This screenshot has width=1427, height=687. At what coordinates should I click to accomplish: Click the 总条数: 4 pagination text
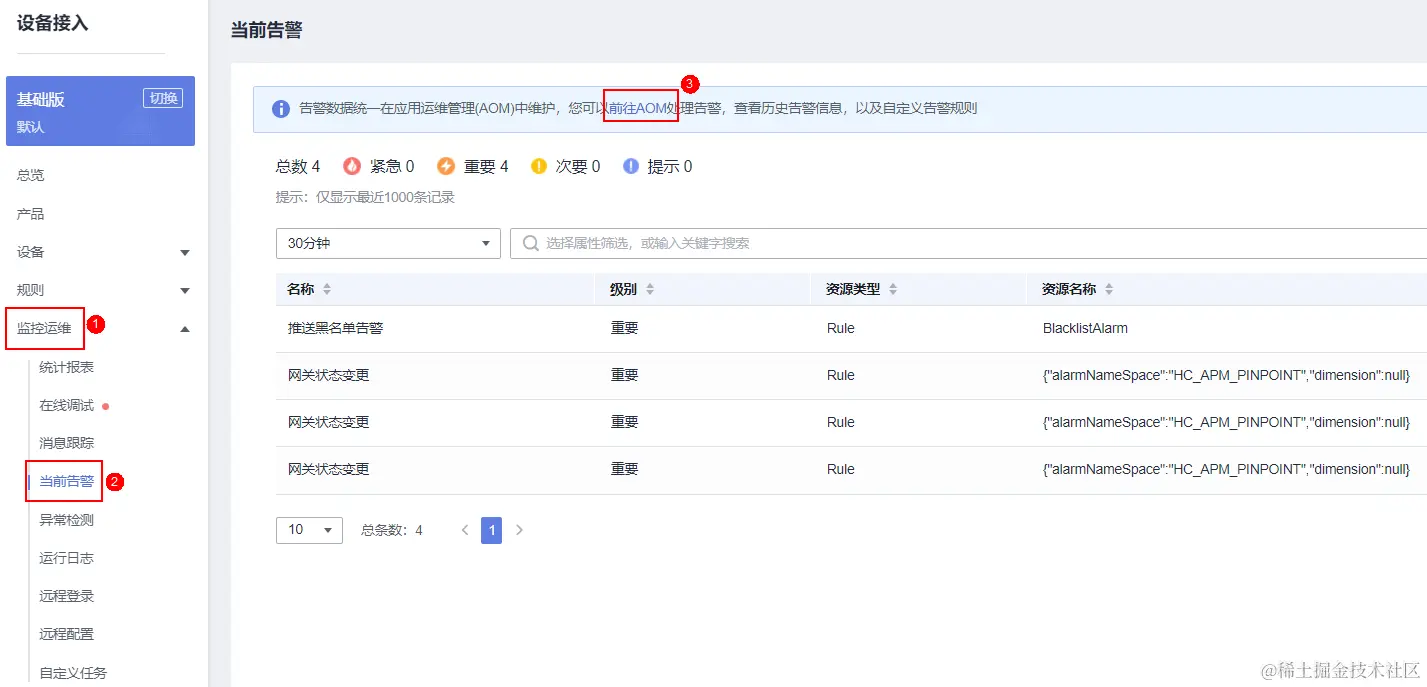coord(392,530)
